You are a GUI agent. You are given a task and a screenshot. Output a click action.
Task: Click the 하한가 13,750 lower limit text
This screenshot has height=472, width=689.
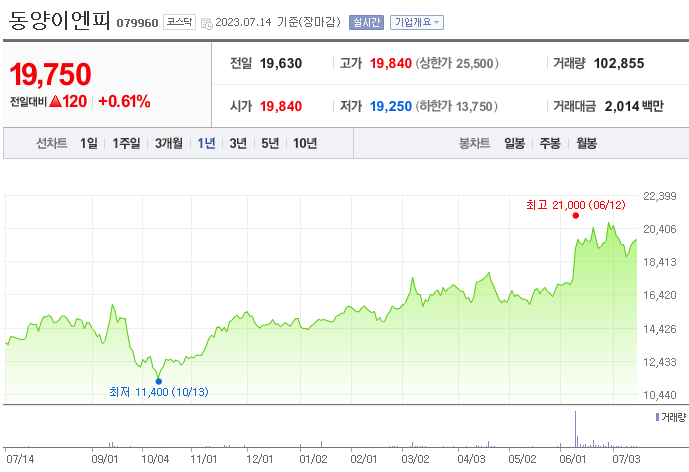tap(457, 106)
